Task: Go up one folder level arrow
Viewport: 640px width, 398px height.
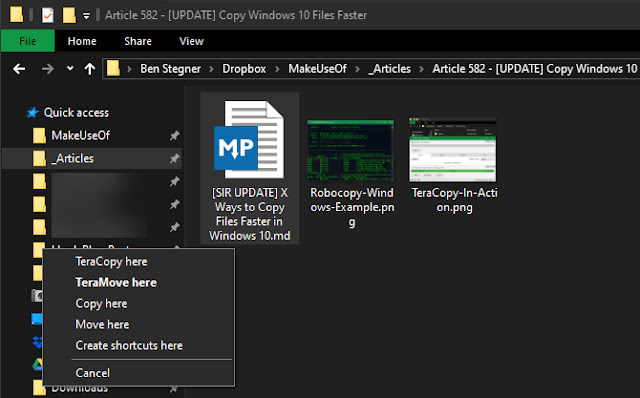Action: (x=90, y=69)
